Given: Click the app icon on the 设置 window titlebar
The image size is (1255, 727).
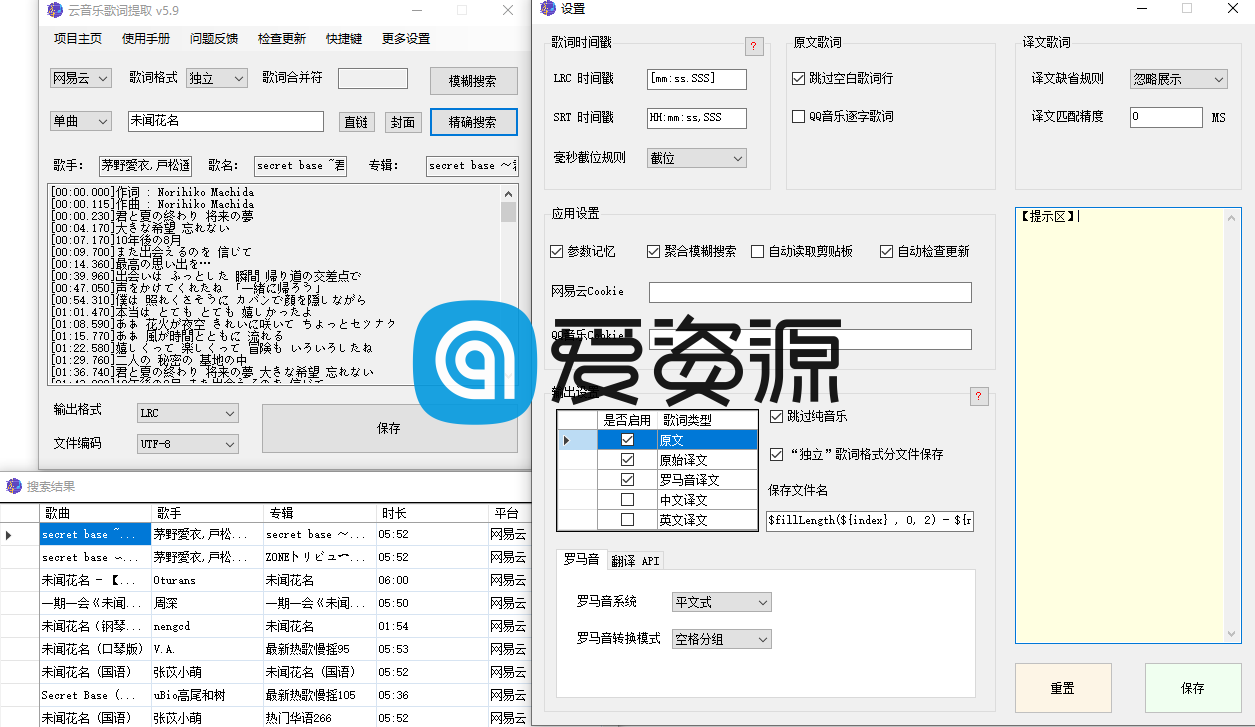Looking at the screenshot, I should click(546, 9).
